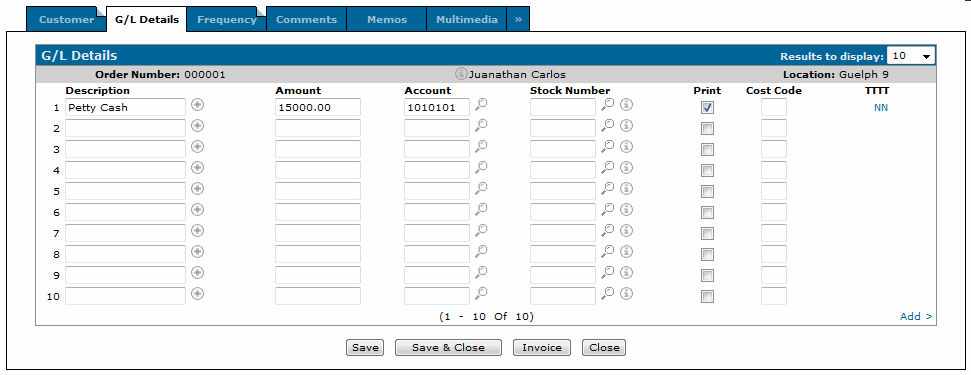Image resolution: width=971 pixels, height=375 pixels.
Task: Switch to the Frequency tab
Action: 227,19
